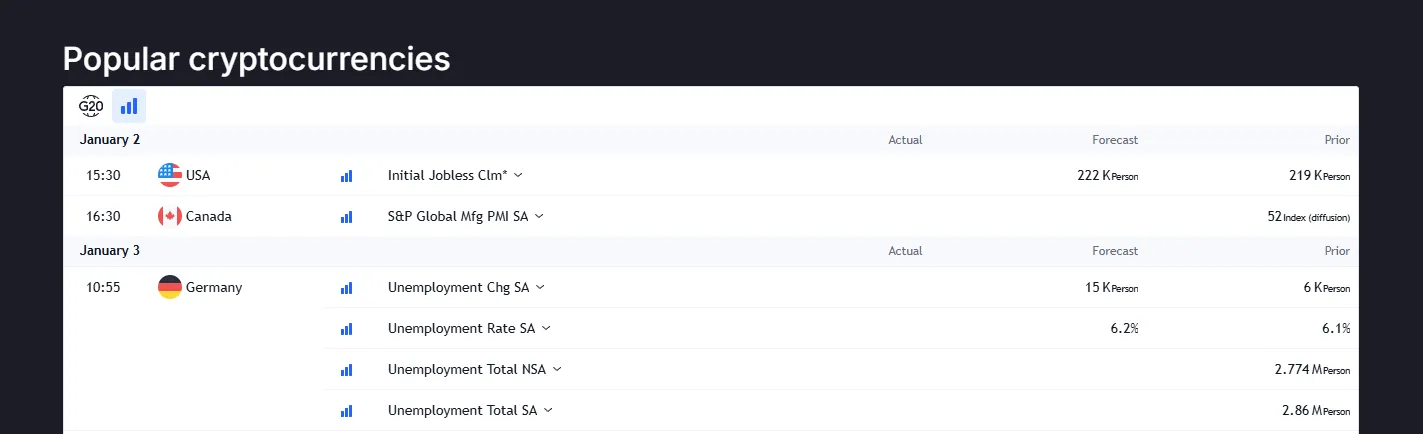Expand Unemployment Chg SA chevron
1423x434 pixels.
tap(540, 287)
